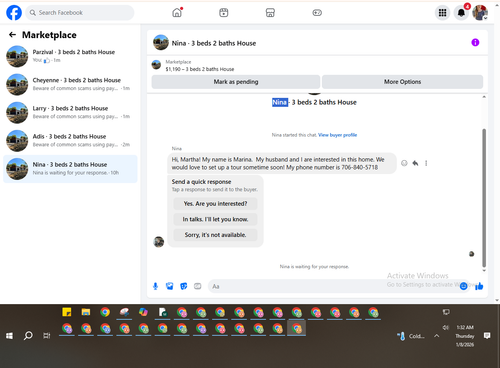Click the More Options button
Screen dimensions: 500x368
pos(402,82)
